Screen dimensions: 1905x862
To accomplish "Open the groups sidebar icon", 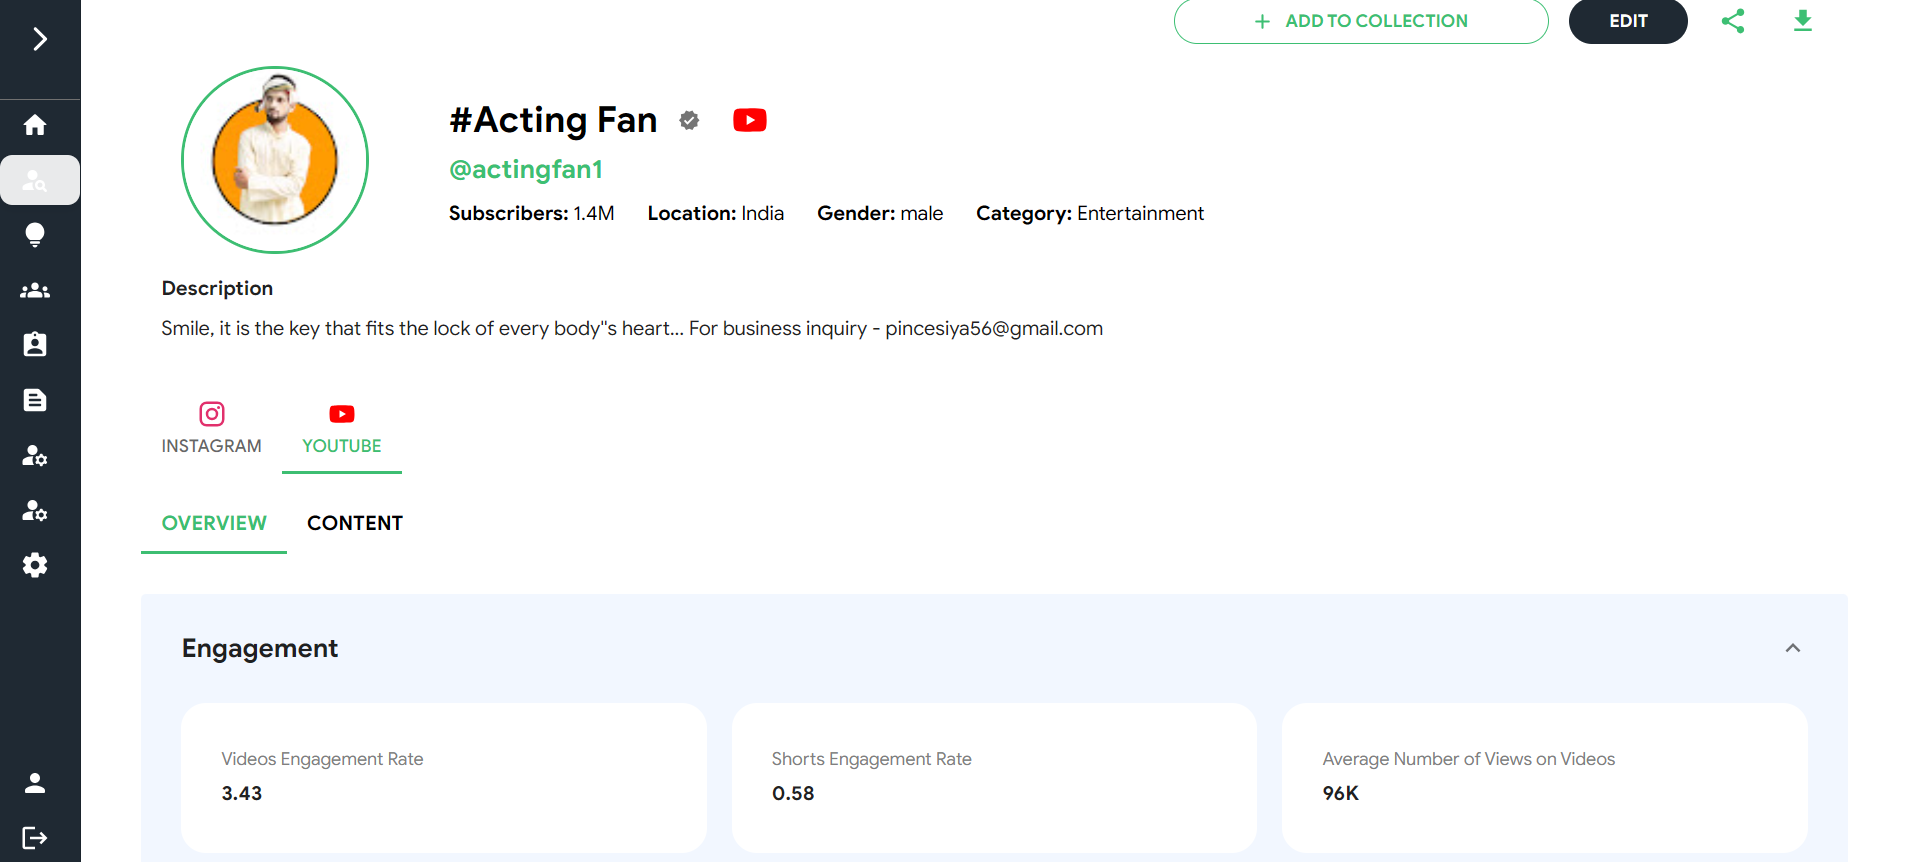I will [x=35, y=291].
